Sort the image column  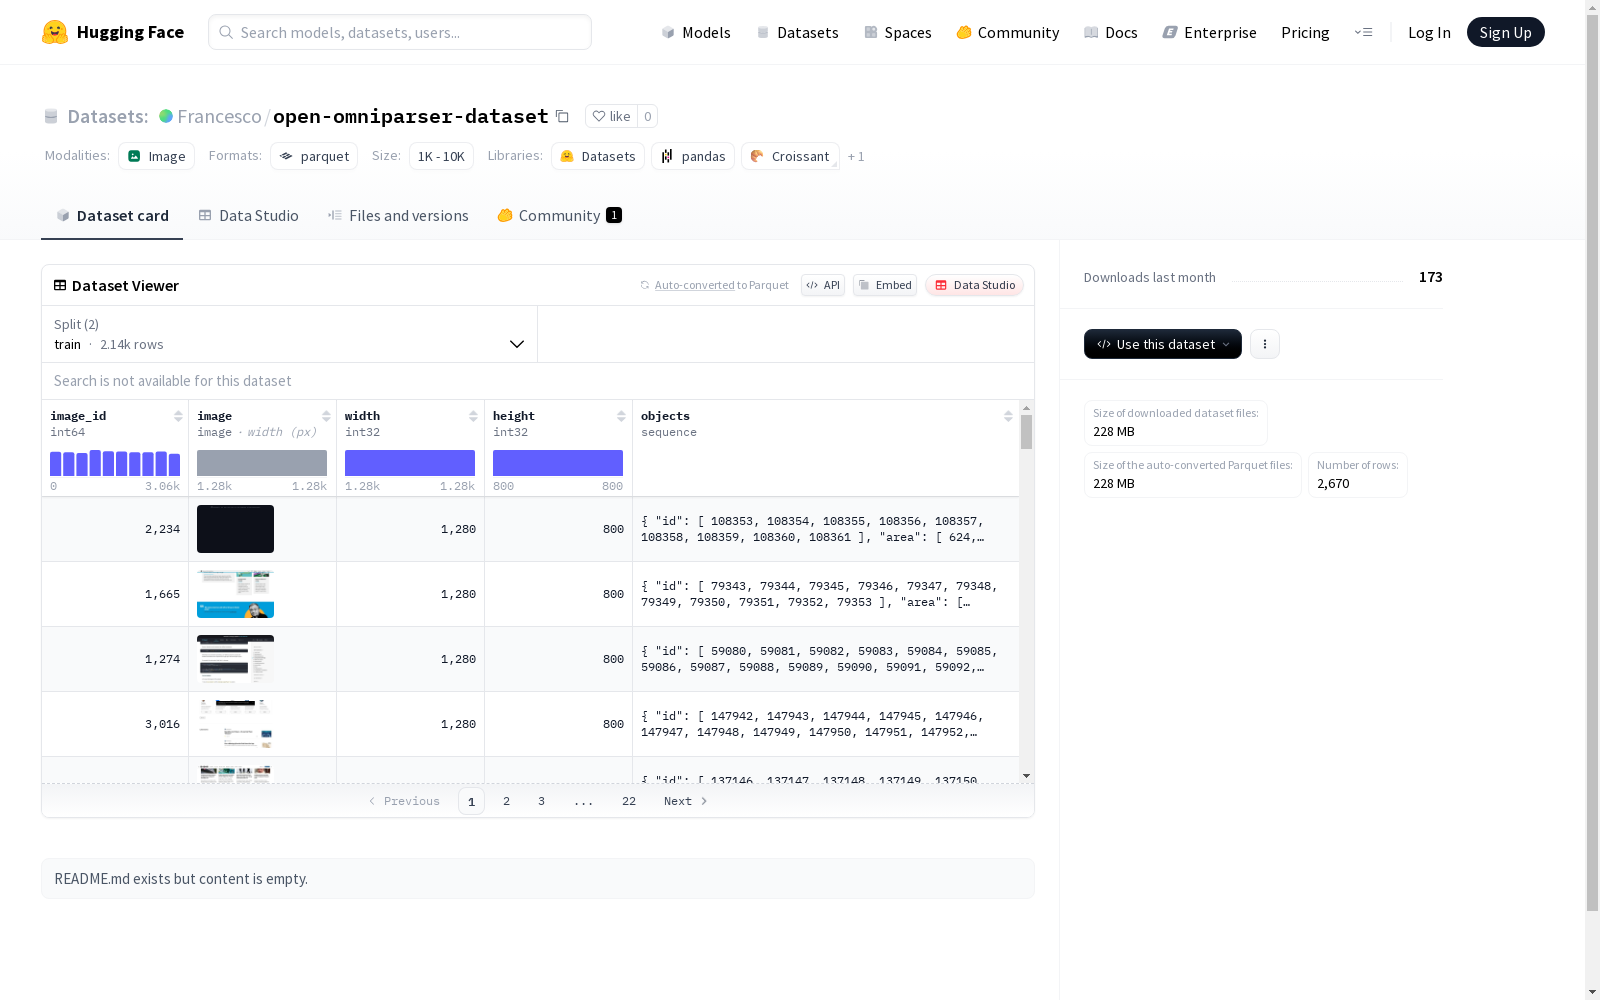point(326,416)
